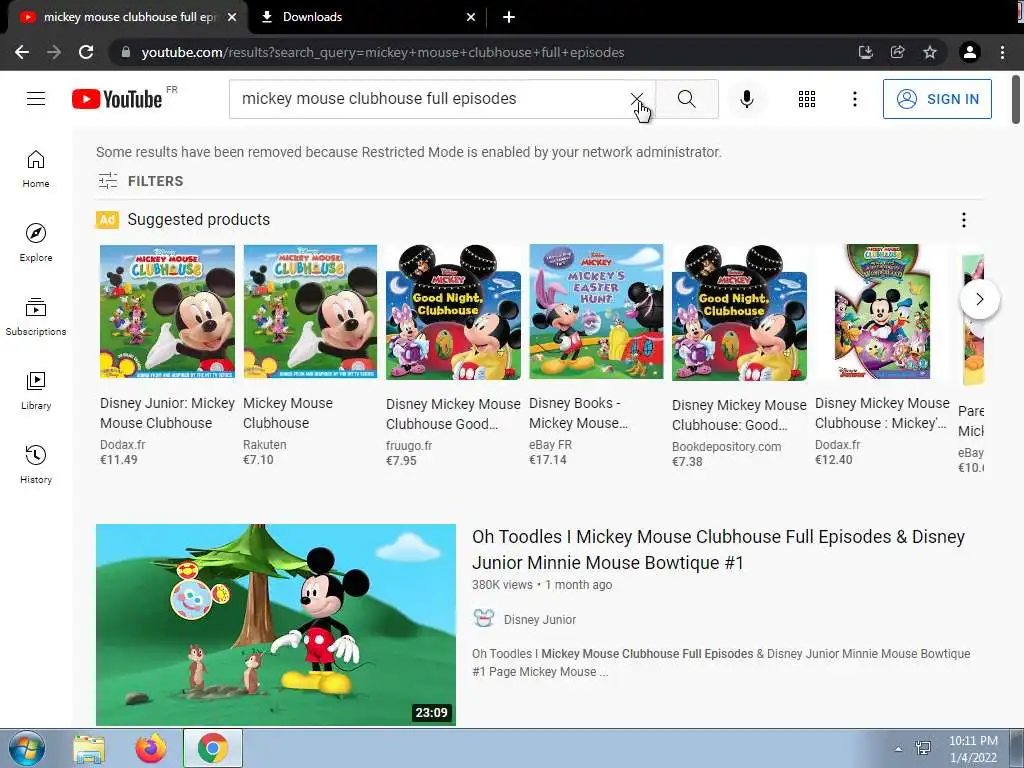The image size is (1024, 768).
Task: Click 'Disney Mickey Mouse Clubhouse : Mickey'…' title
Action: (x=882, y=413)
